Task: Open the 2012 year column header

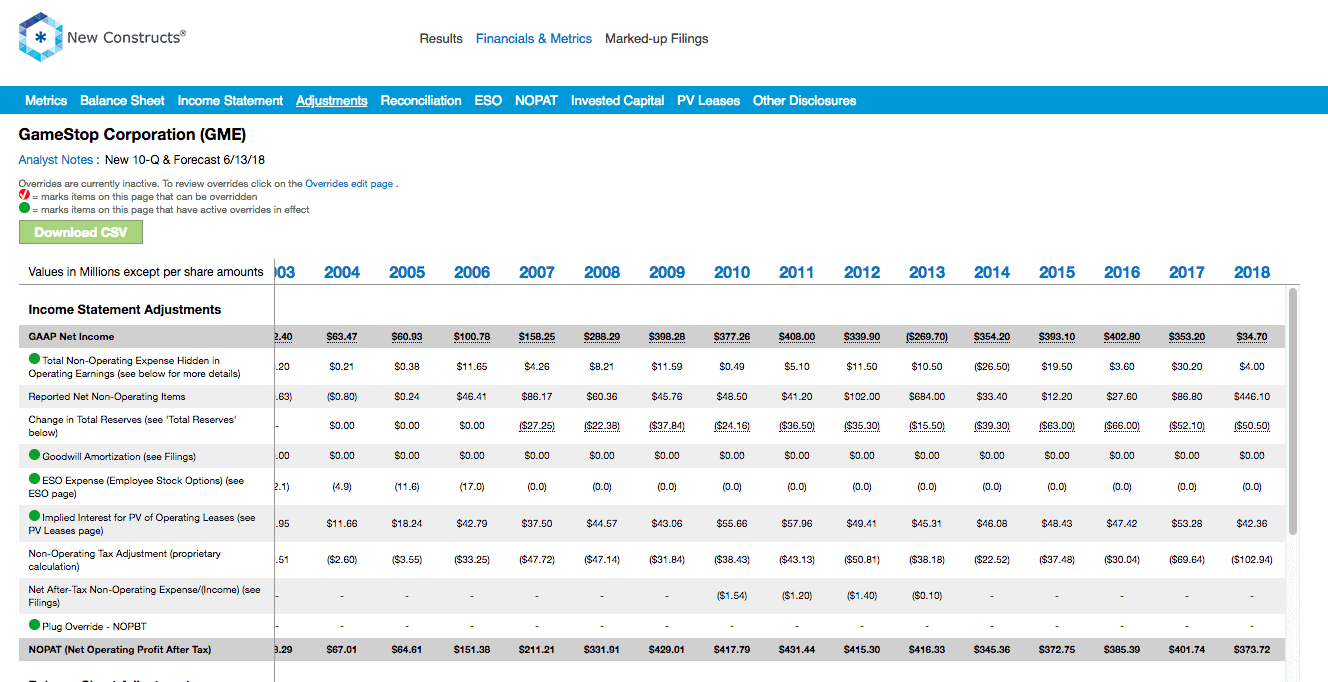Action: click(862, 272)
